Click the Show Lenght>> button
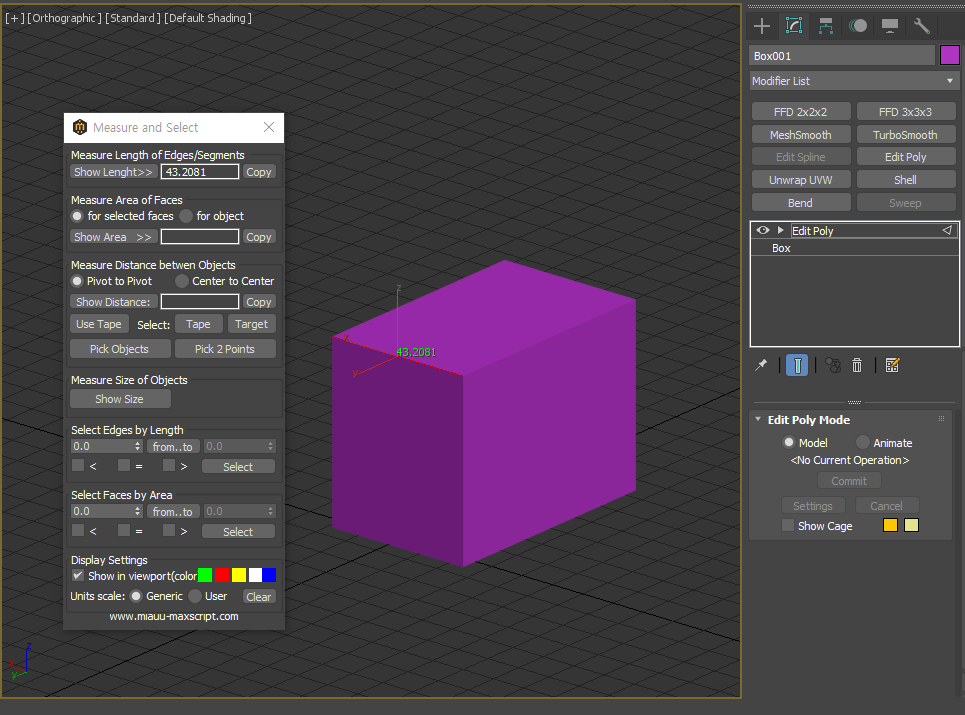Image resolution: width=965 pixels, height=715 pixels. click(x=113, y=172)
